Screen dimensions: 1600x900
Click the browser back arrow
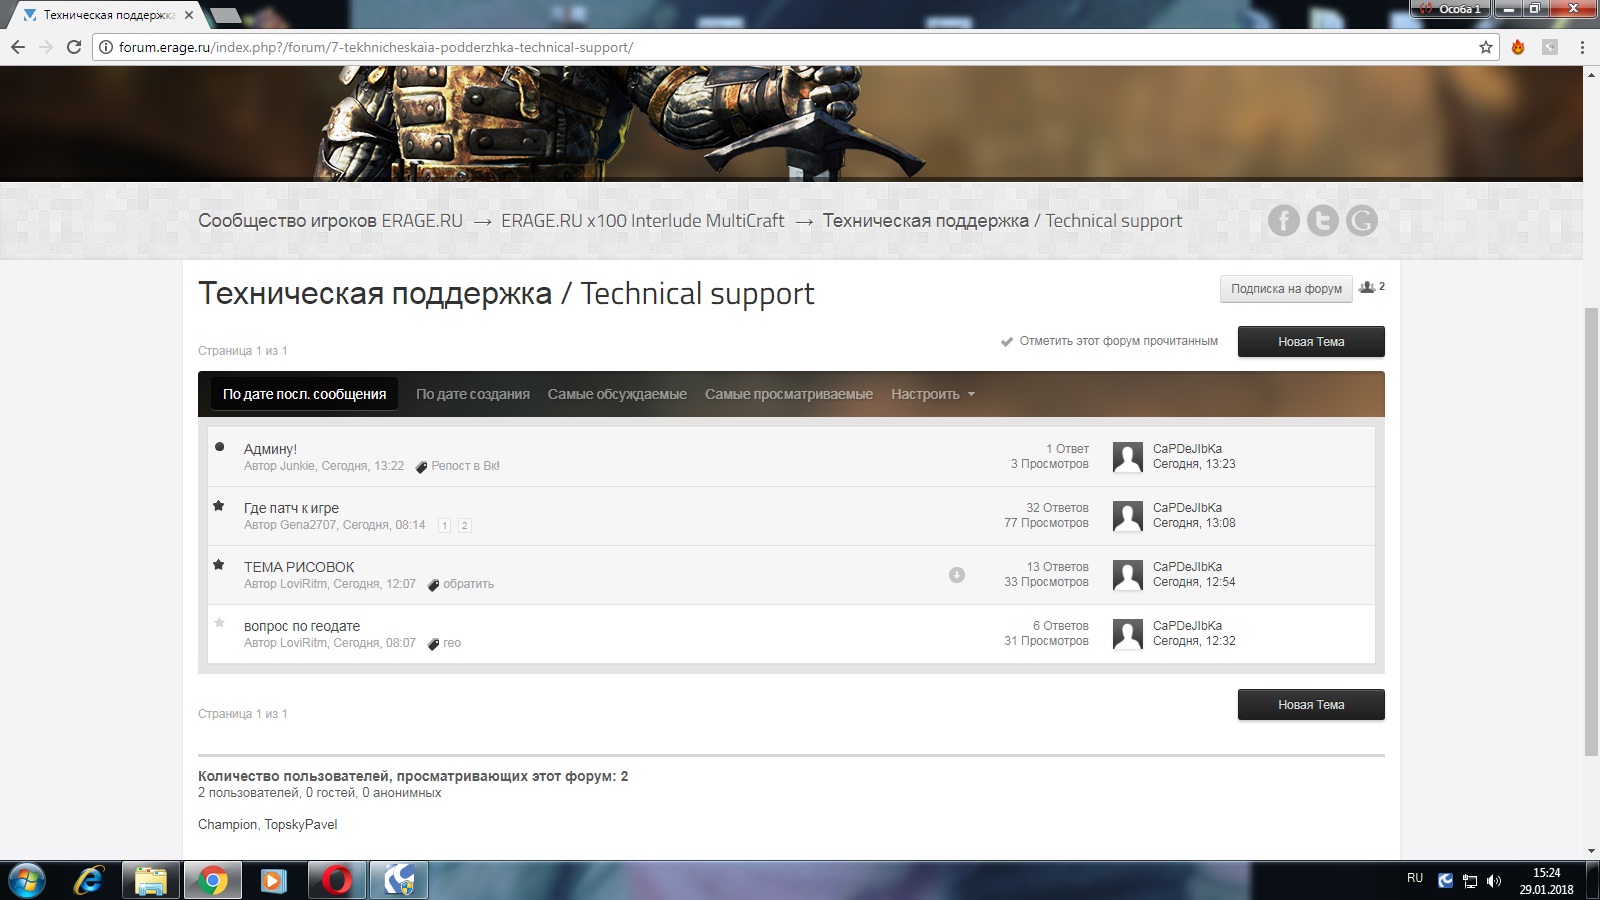[18, 47]
